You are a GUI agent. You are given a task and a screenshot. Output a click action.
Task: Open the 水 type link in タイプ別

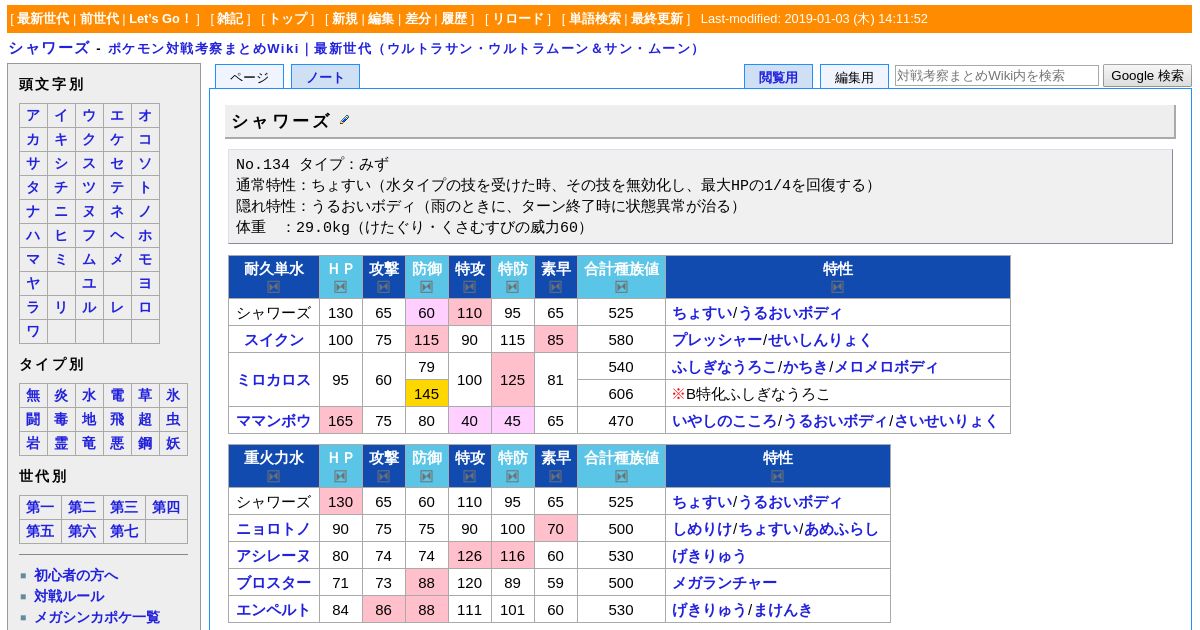pyautogui.click(x=89, y=396)
